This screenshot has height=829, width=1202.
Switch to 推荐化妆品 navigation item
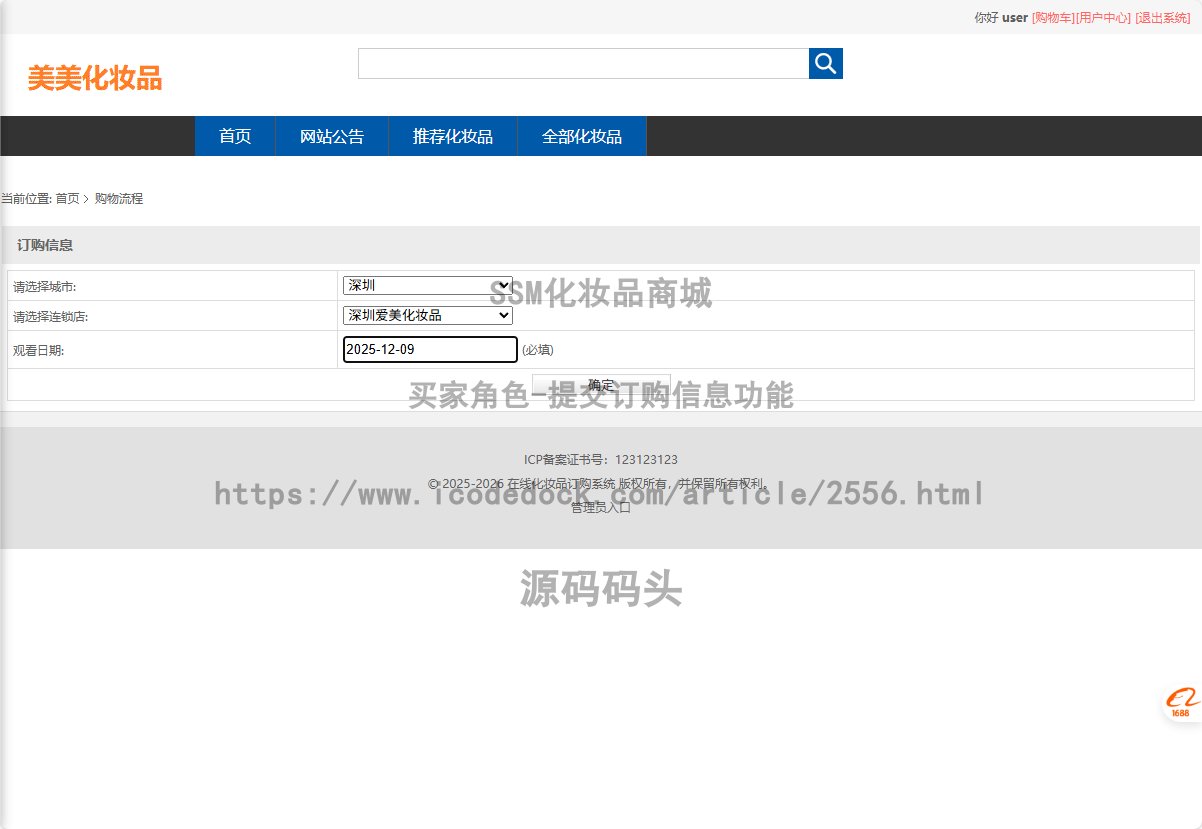pyautogui.click(x=453, y=137)
